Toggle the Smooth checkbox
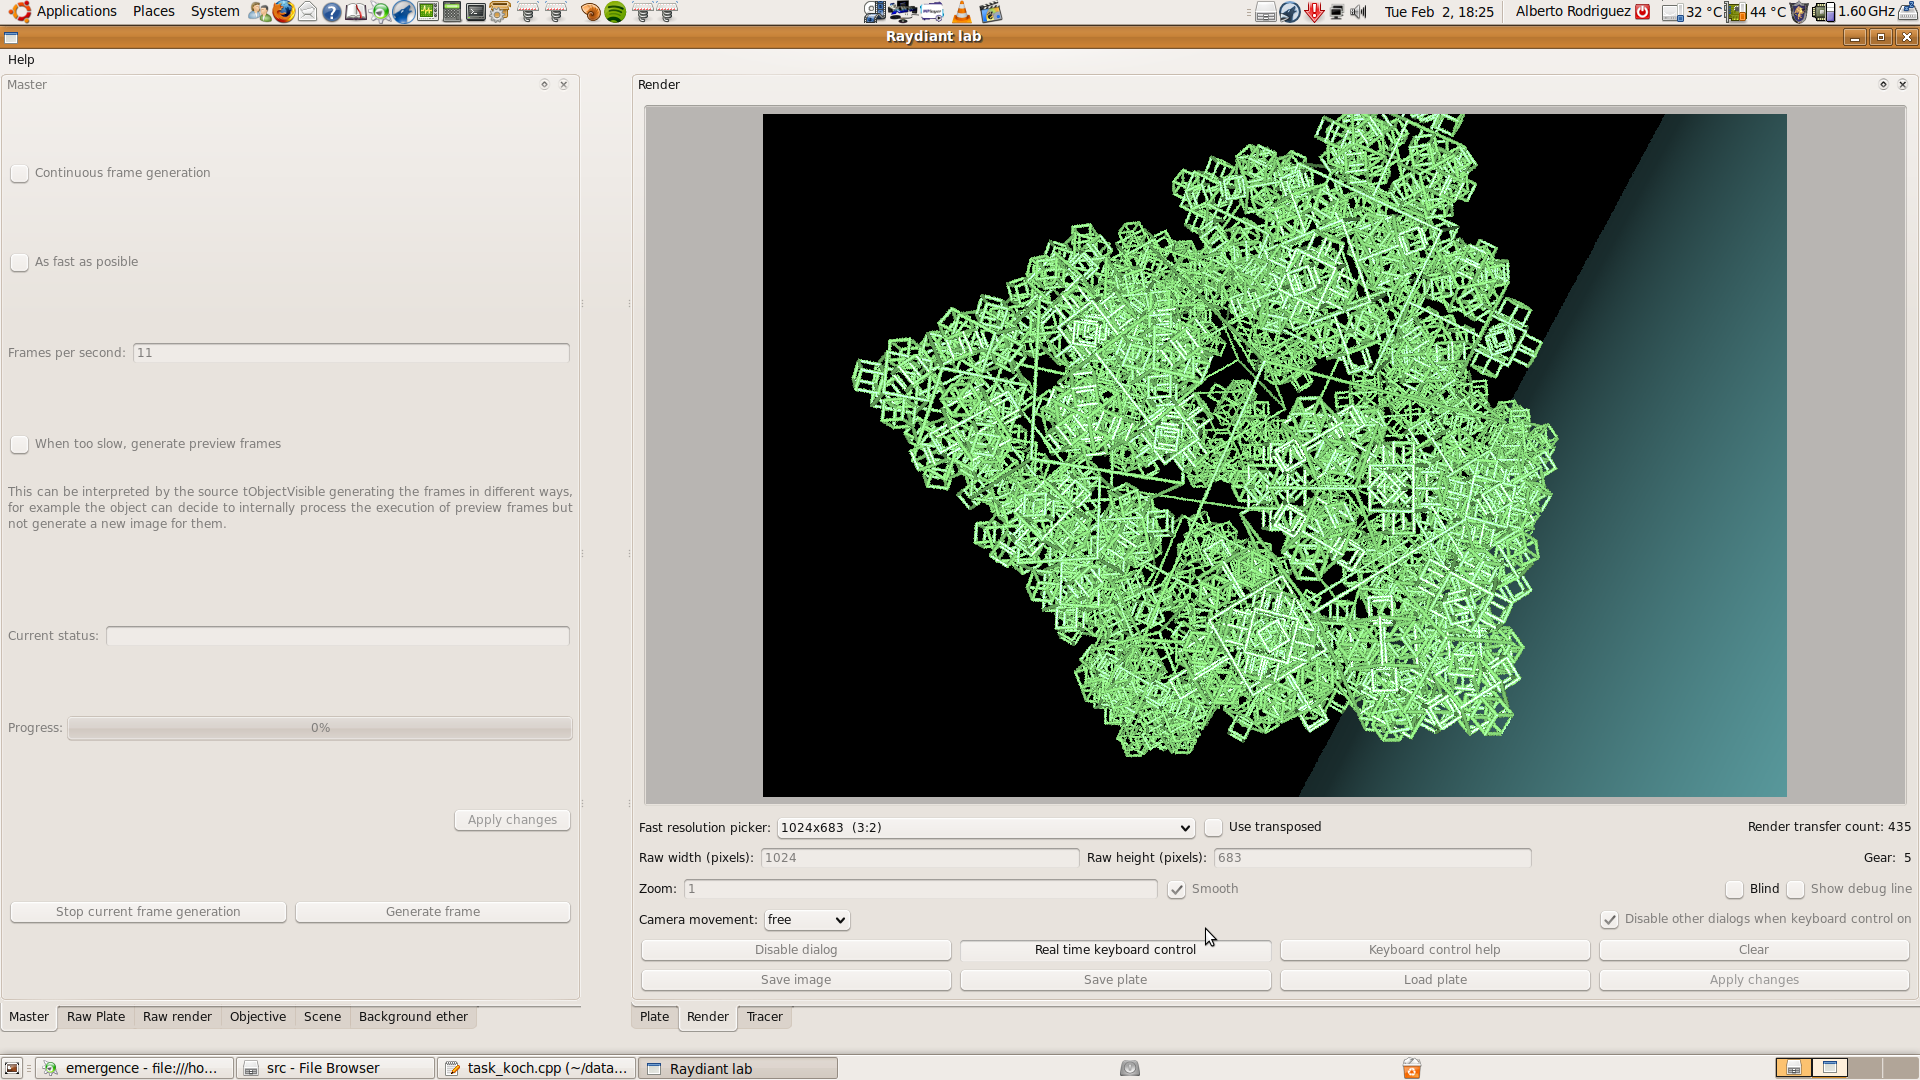Screen dimensions: 1920x1080 click(1177, 889)
